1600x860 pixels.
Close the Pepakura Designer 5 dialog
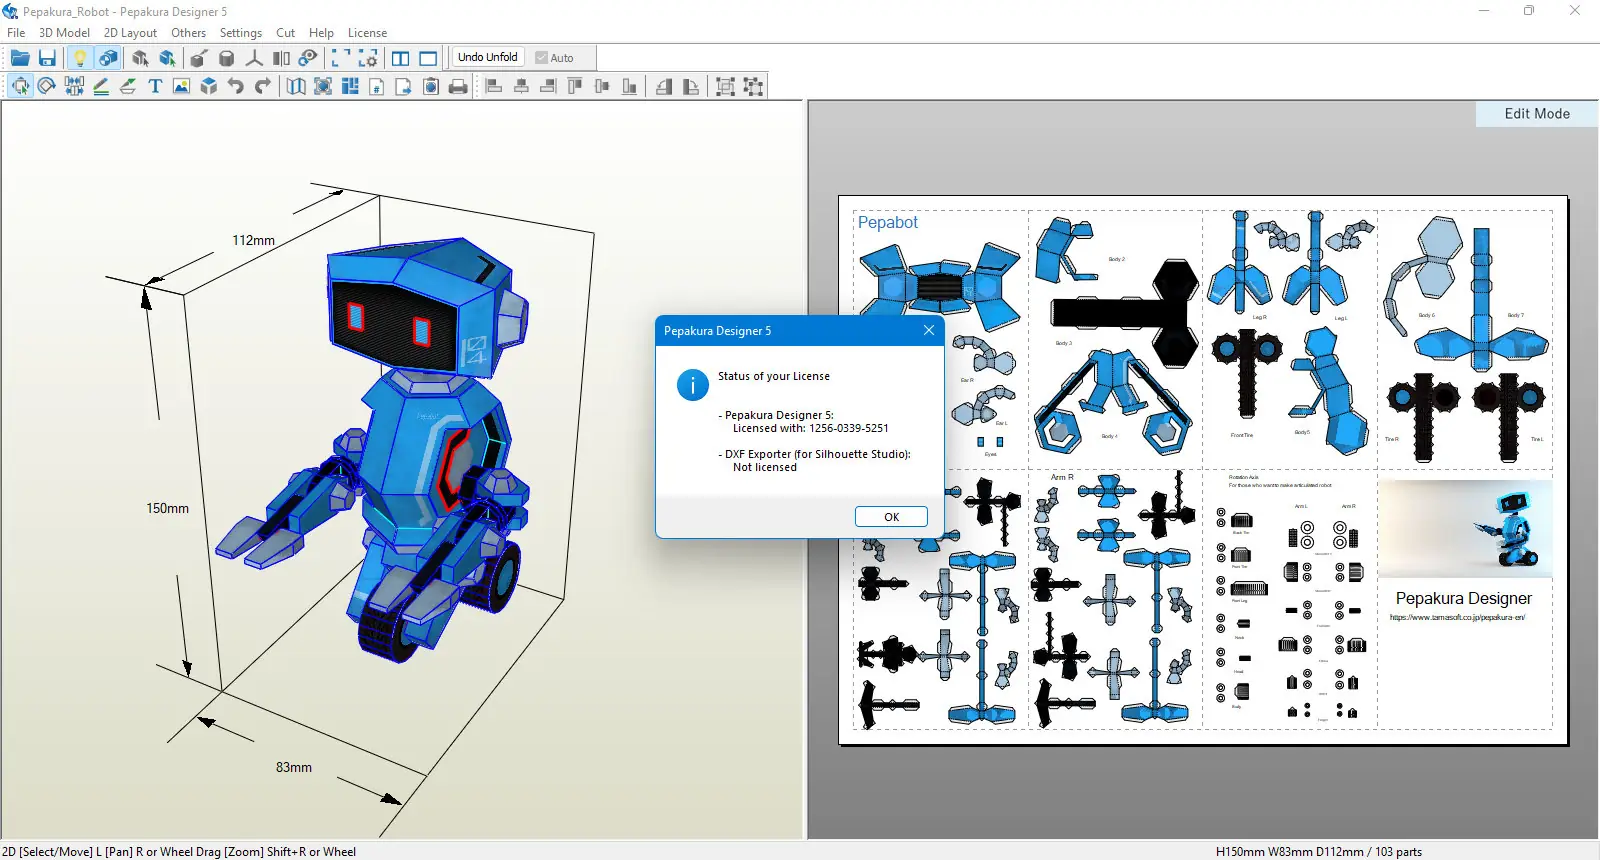point(929,331)
